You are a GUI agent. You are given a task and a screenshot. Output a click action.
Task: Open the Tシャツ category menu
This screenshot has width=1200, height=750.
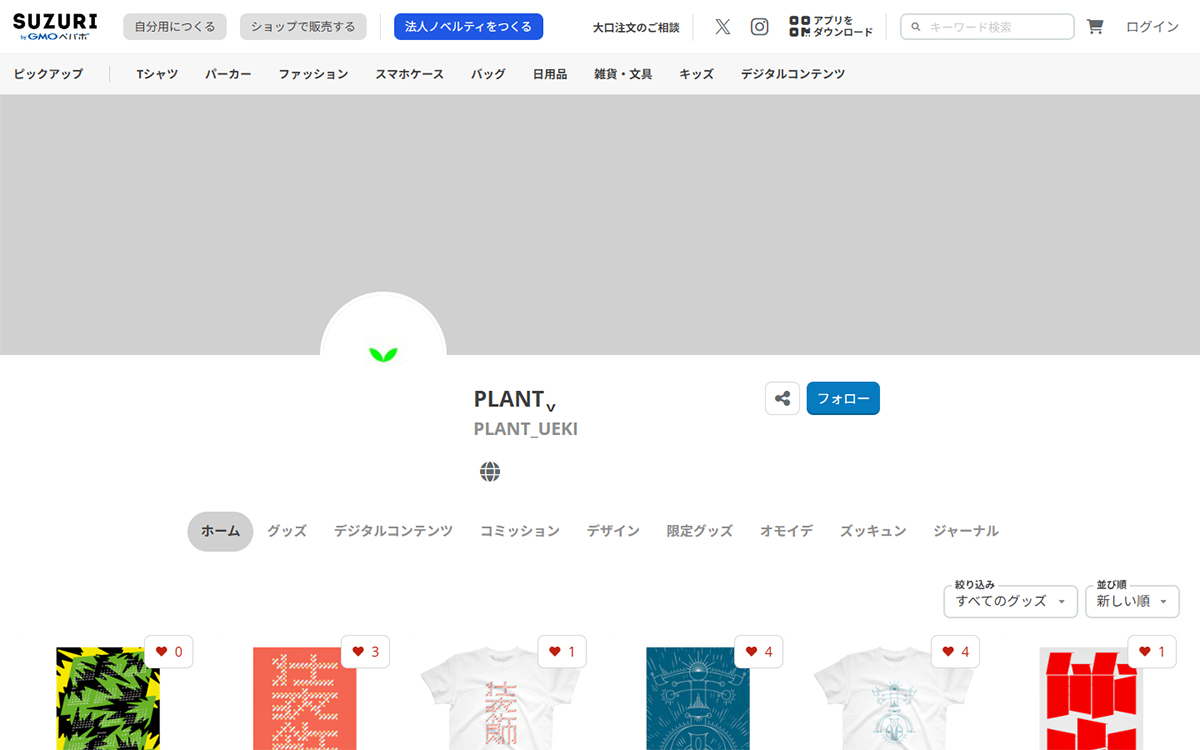point(157,74)
